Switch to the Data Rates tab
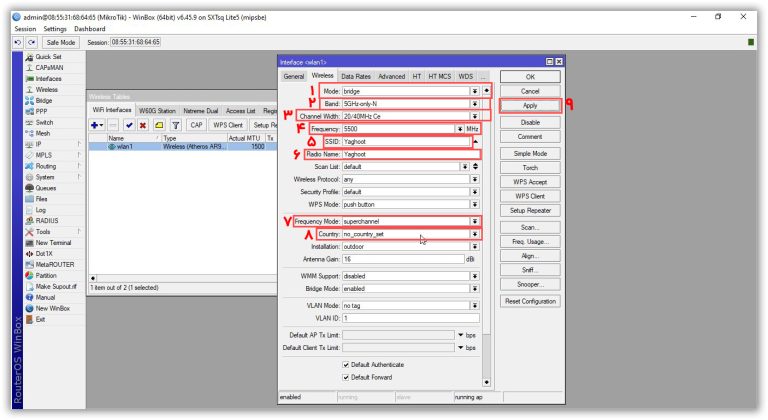The height and width of the screenshot is (420, 768). coord(355,76)
